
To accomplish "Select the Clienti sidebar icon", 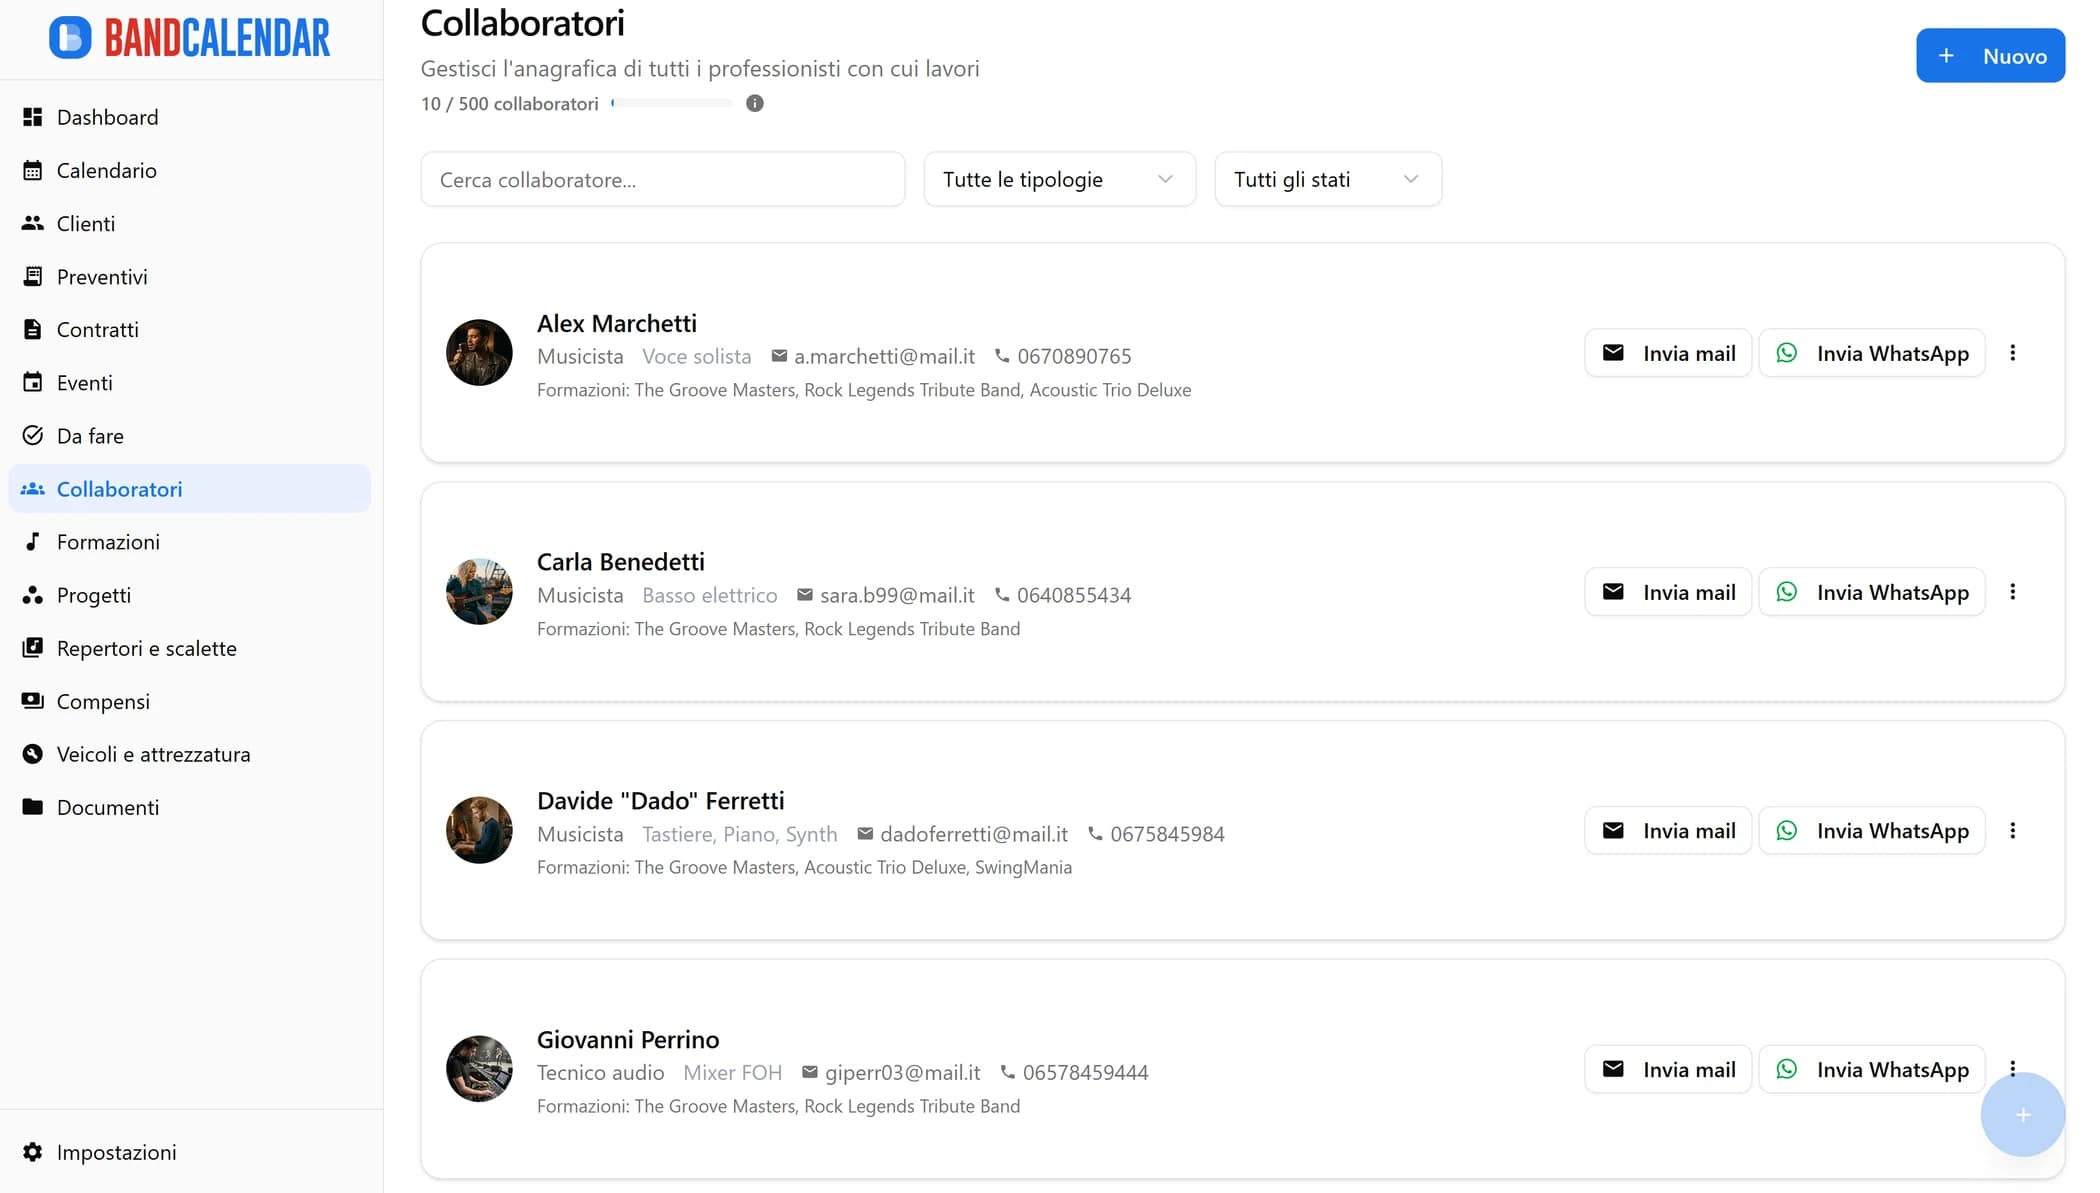I will [33, 223].
